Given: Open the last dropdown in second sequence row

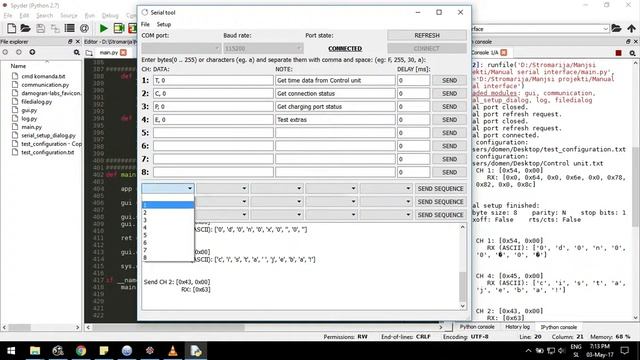Looking at the screenshot, I should (x=386, y=202).
